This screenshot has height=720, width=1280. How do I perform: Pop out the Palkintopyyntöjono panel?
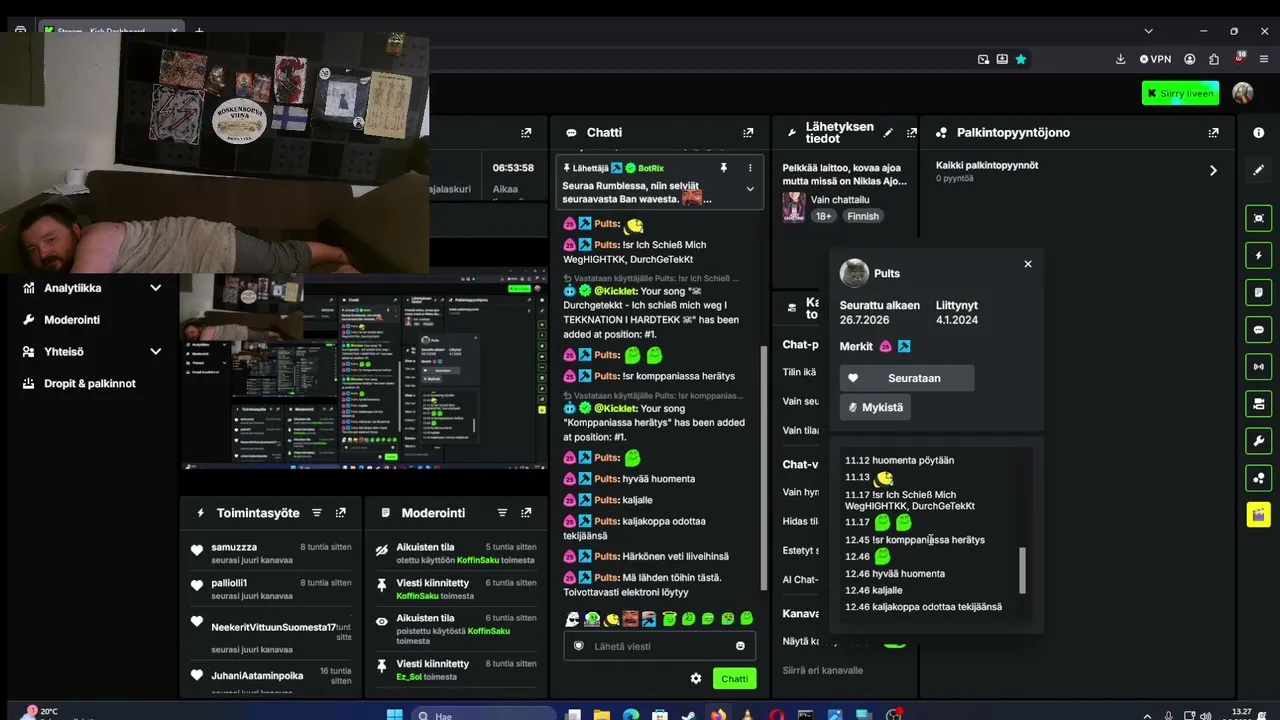[x=1214, y=133]
